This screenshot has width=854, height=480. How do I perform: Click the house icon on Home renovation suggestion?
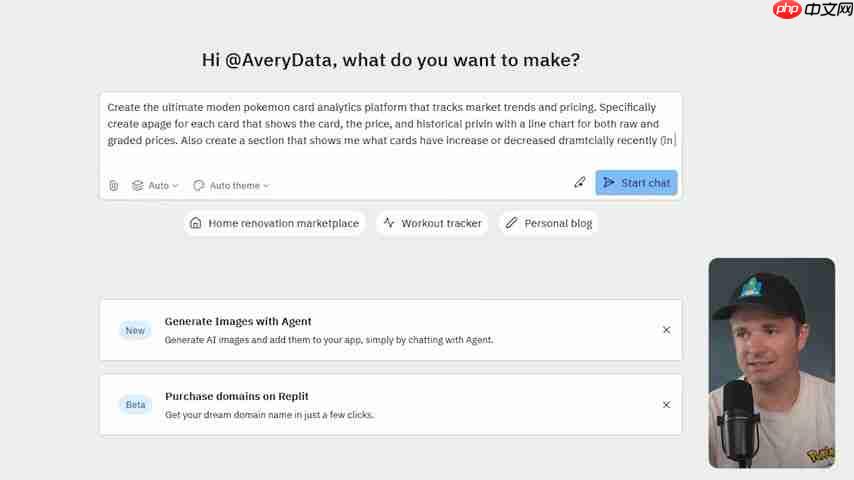(x=196, y=223)
